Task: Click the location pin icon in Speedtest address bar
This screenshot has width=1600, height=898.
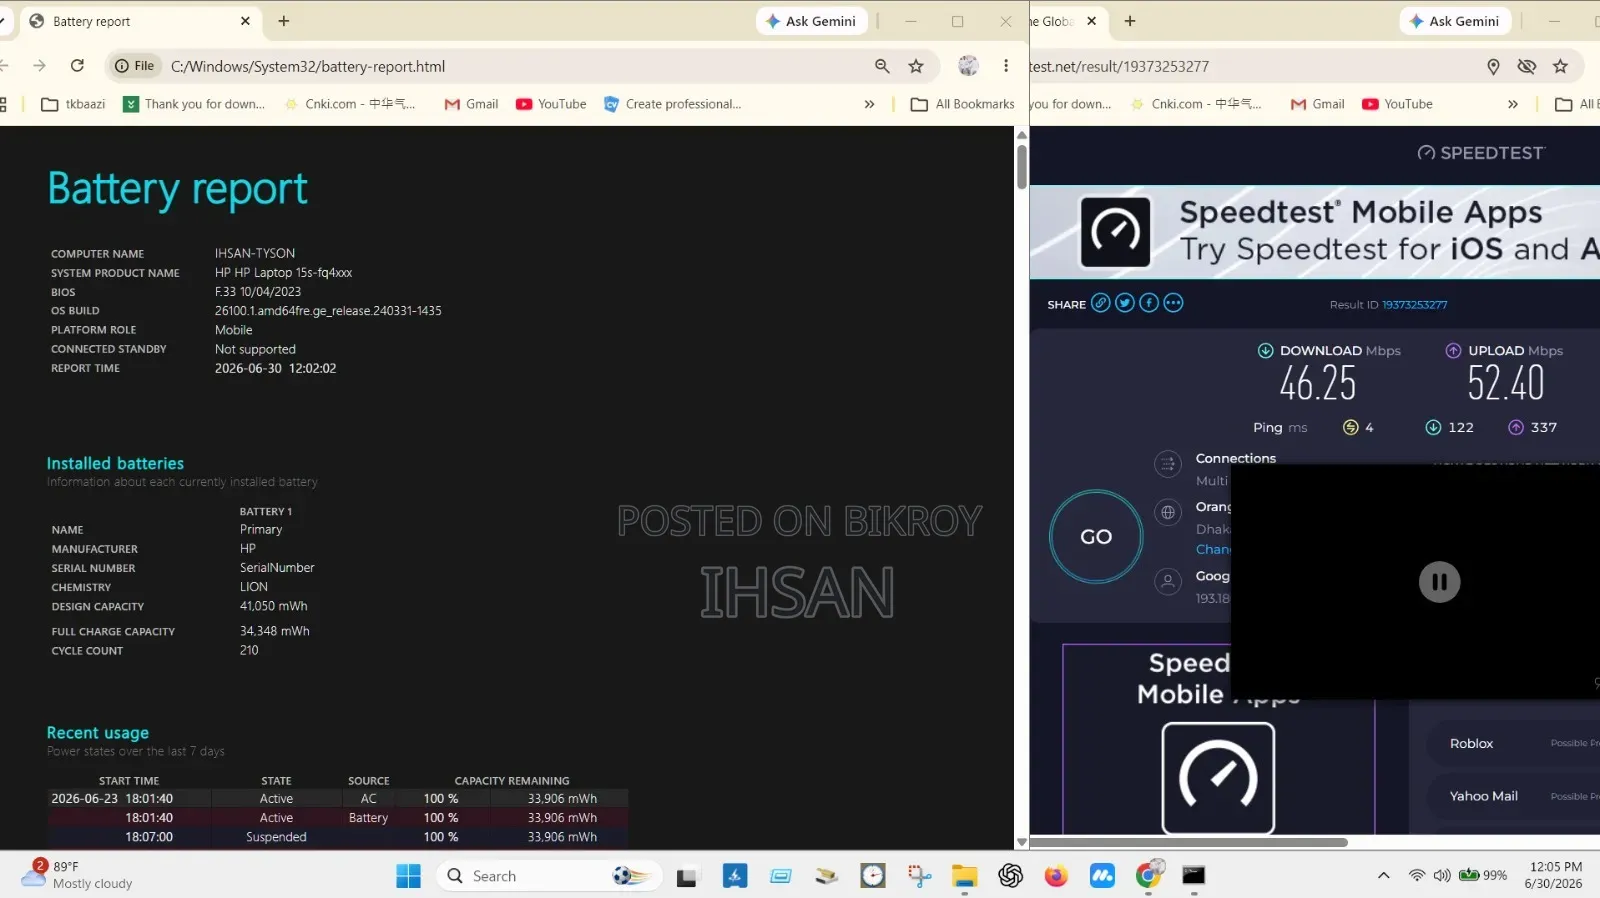Action: [1493, 66]
